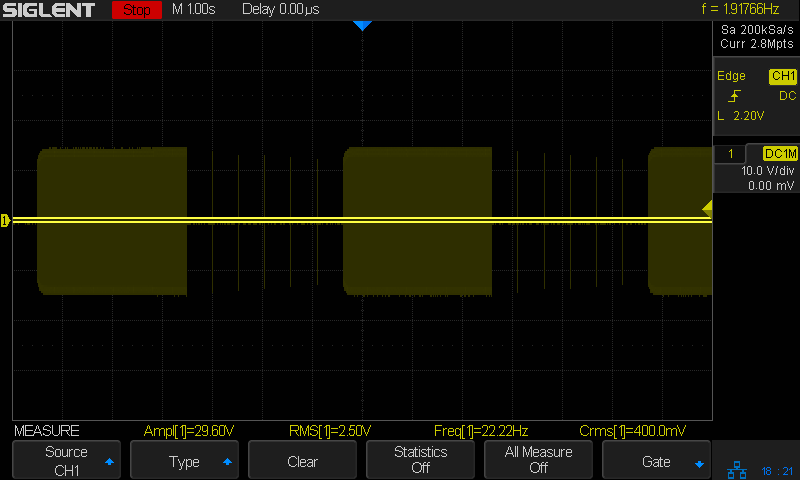Click the M 1.00s timebase readout
The width and height of the screenshot is (800, 480).
coord(193,9)
